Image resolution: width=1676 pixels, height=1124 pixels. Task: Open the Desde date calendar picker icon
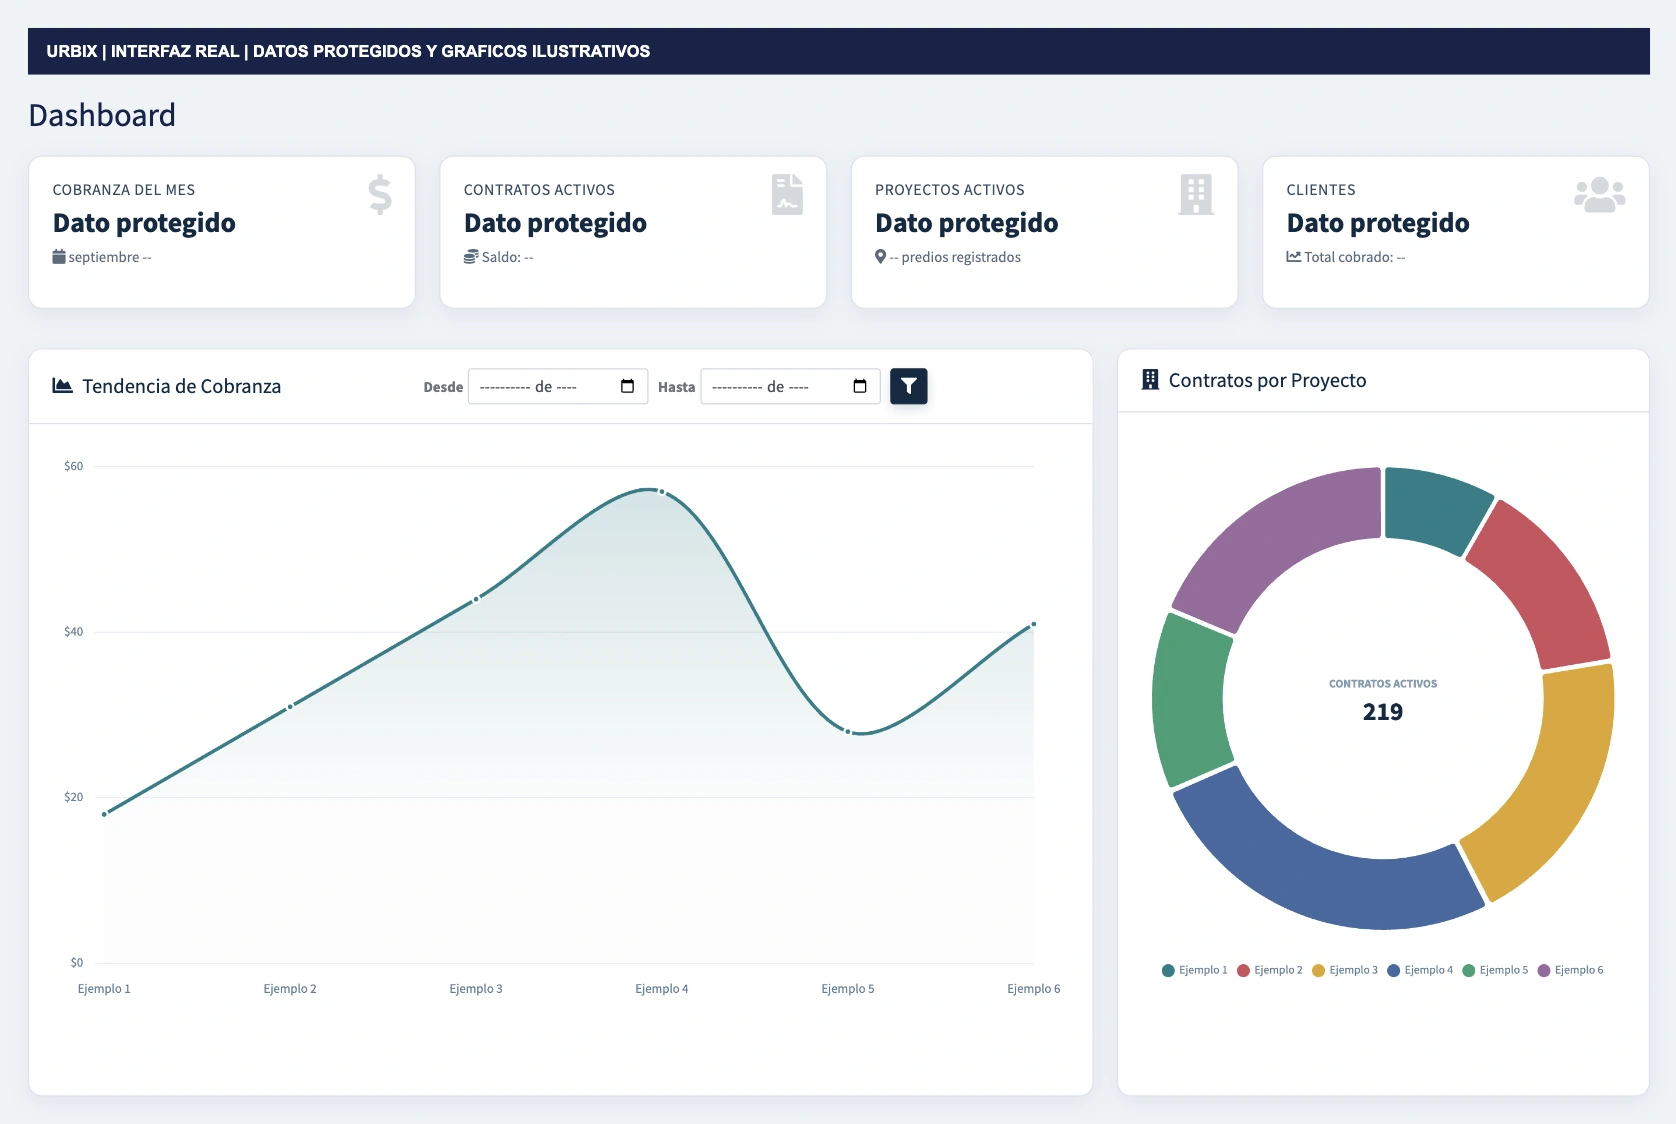pyautogui.click(x=628, y=386)
